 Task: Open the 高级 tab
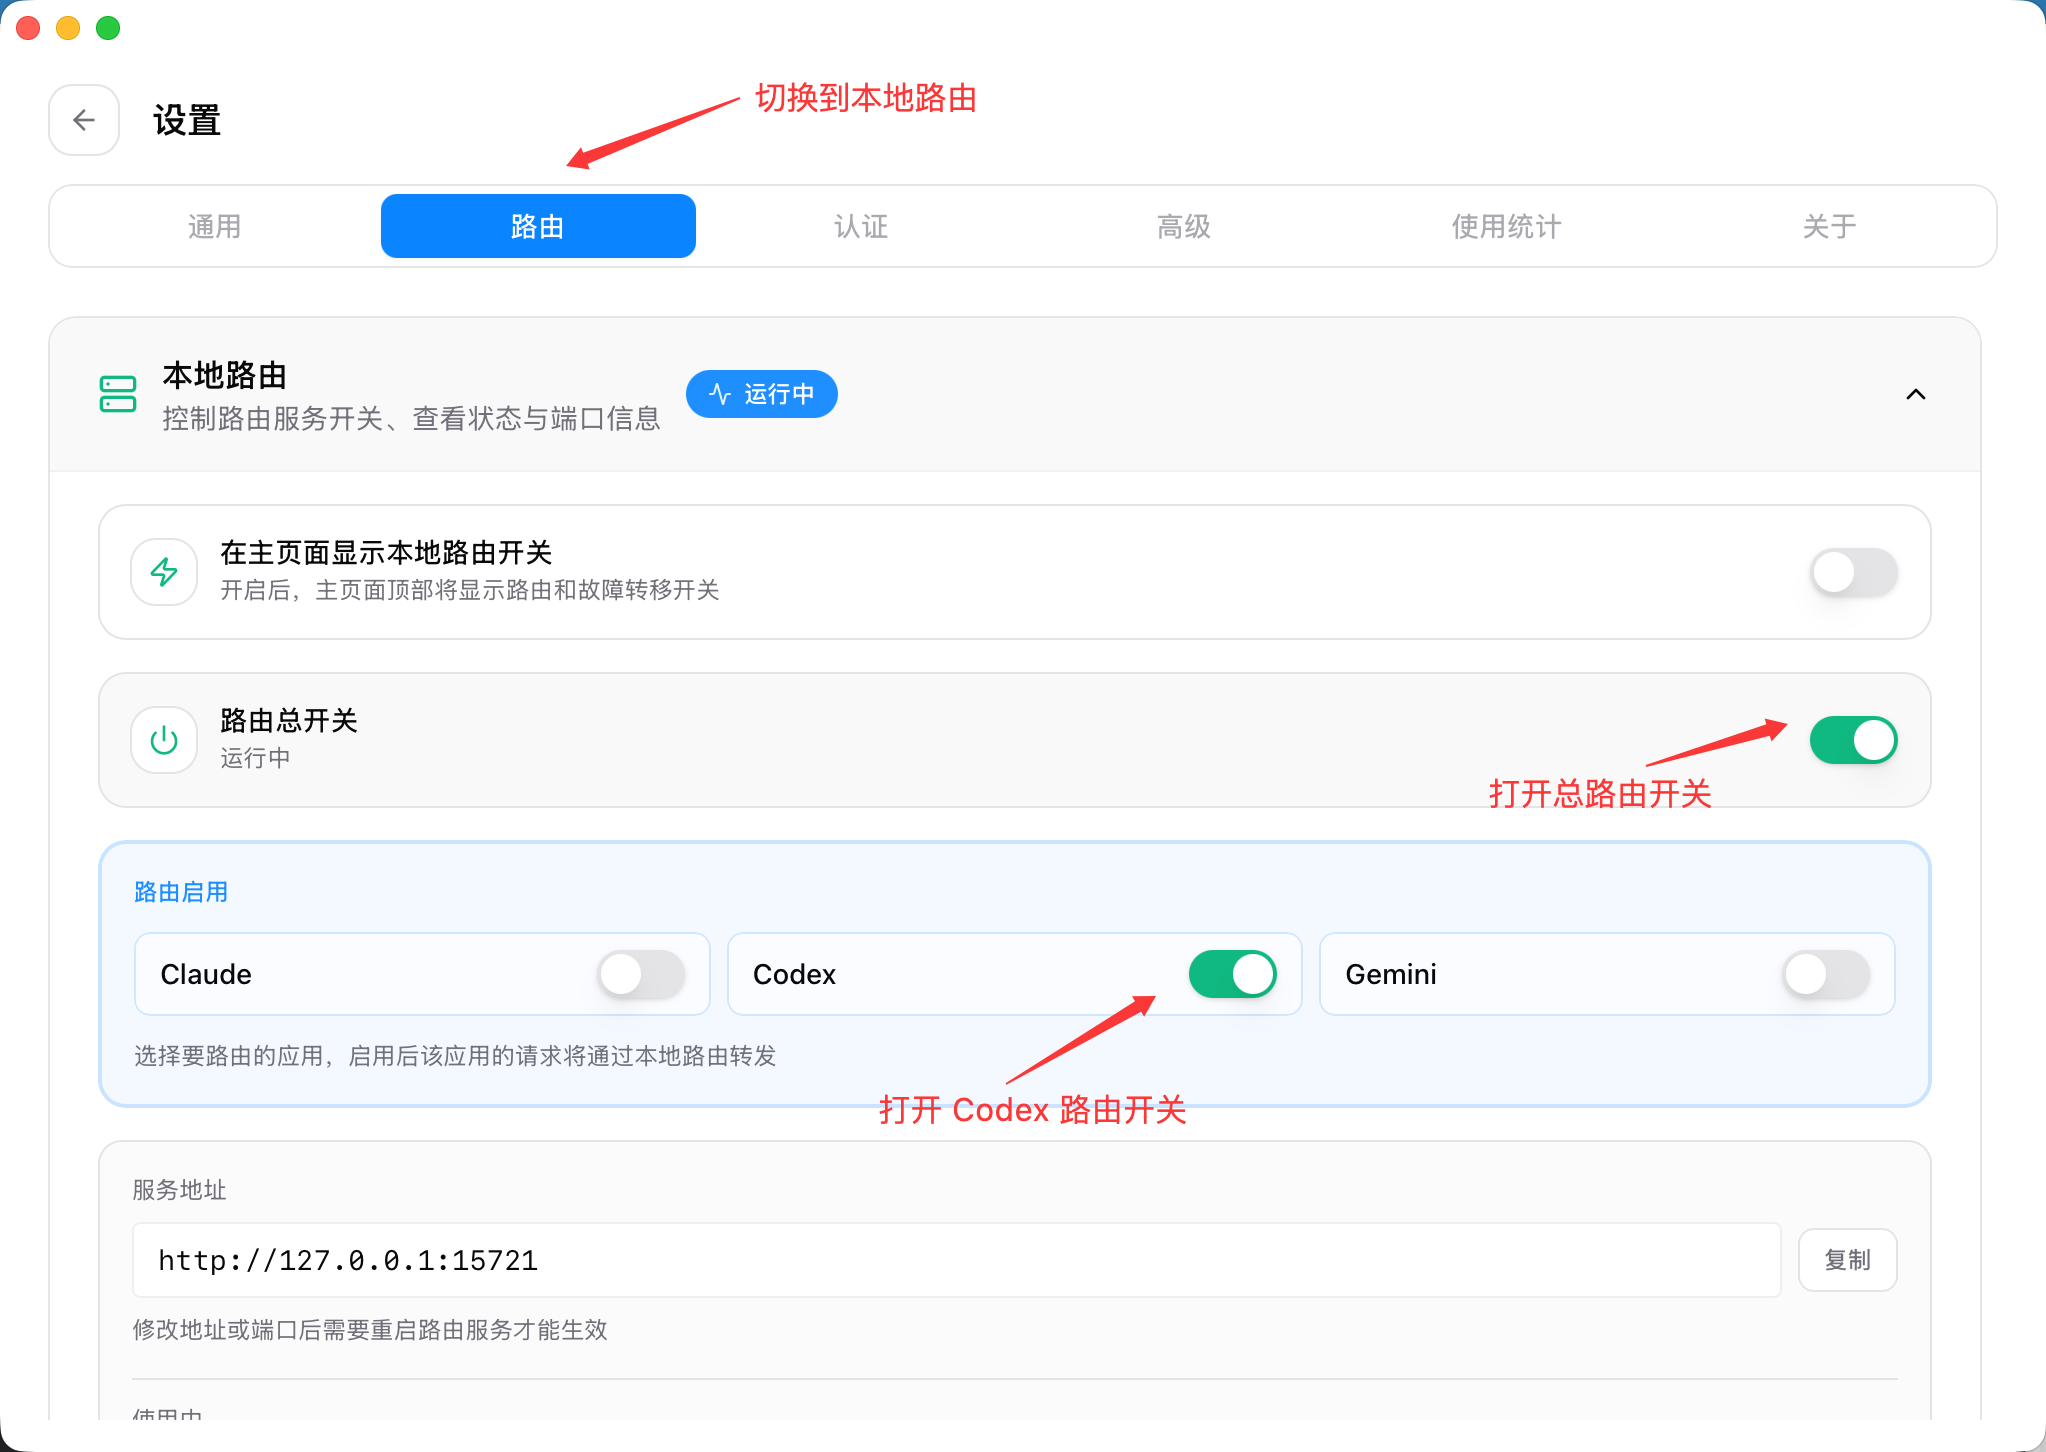(1184, 226)
